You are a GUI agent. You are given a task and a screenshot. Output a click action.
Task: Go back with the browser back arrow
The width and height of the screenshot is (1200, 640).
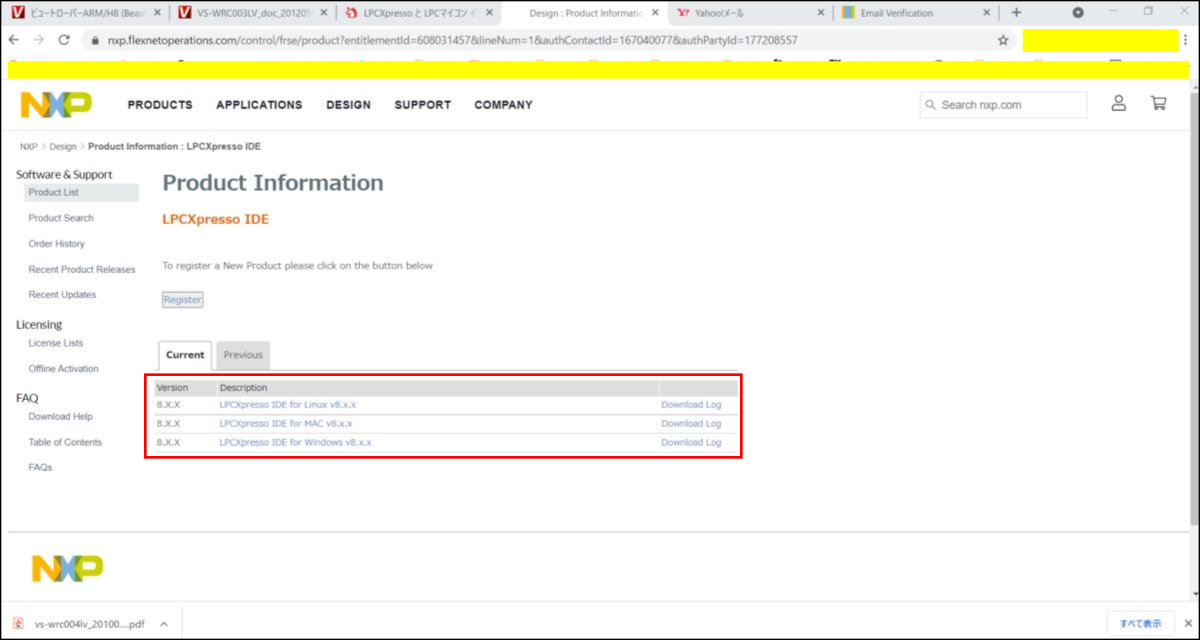(x=13, y=40)
